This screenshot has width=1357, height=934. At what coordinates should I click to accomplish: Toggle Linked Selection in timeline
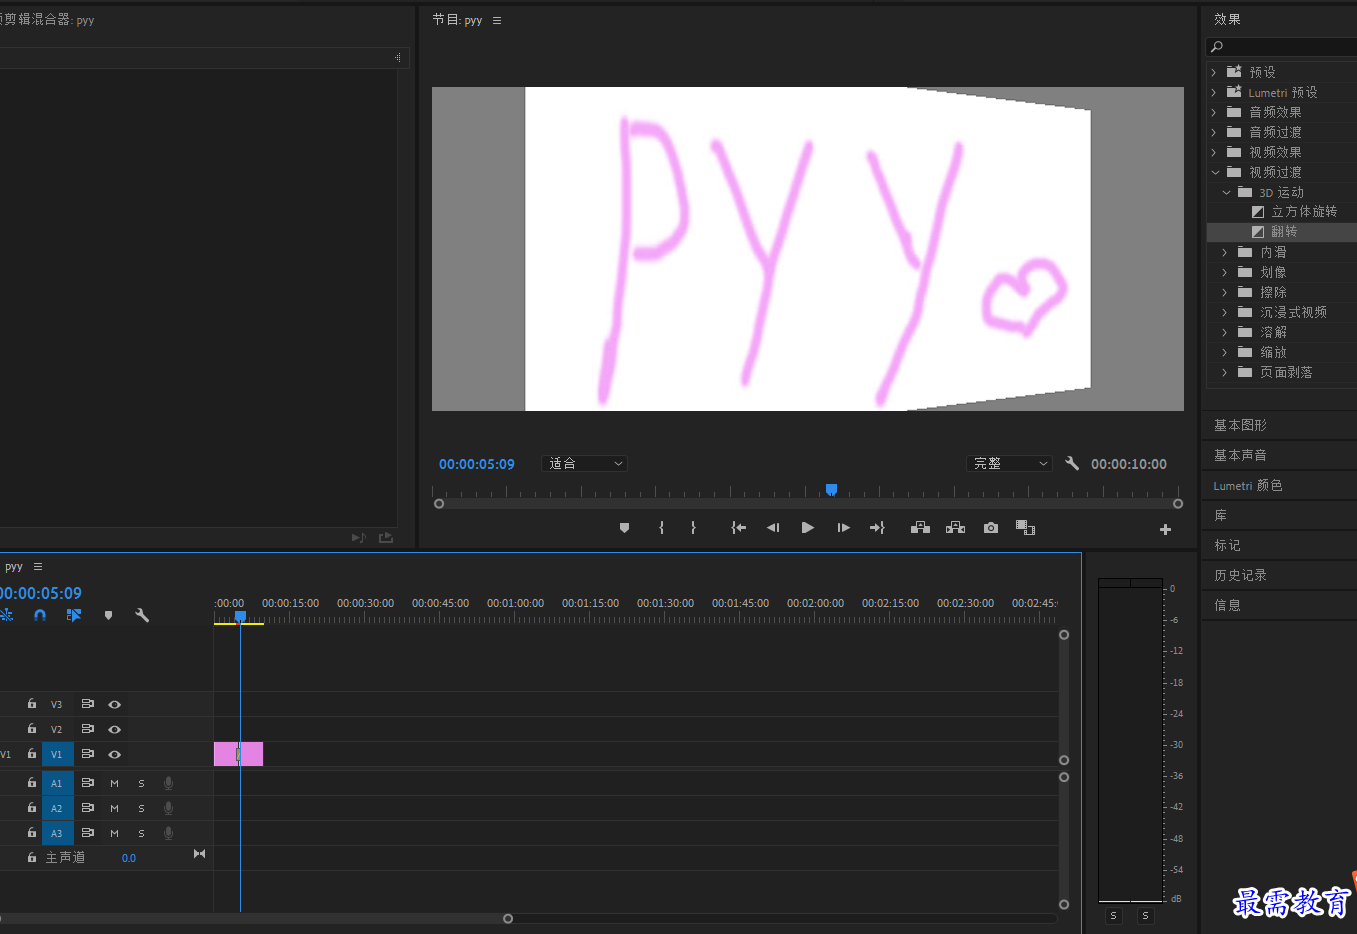74,615
